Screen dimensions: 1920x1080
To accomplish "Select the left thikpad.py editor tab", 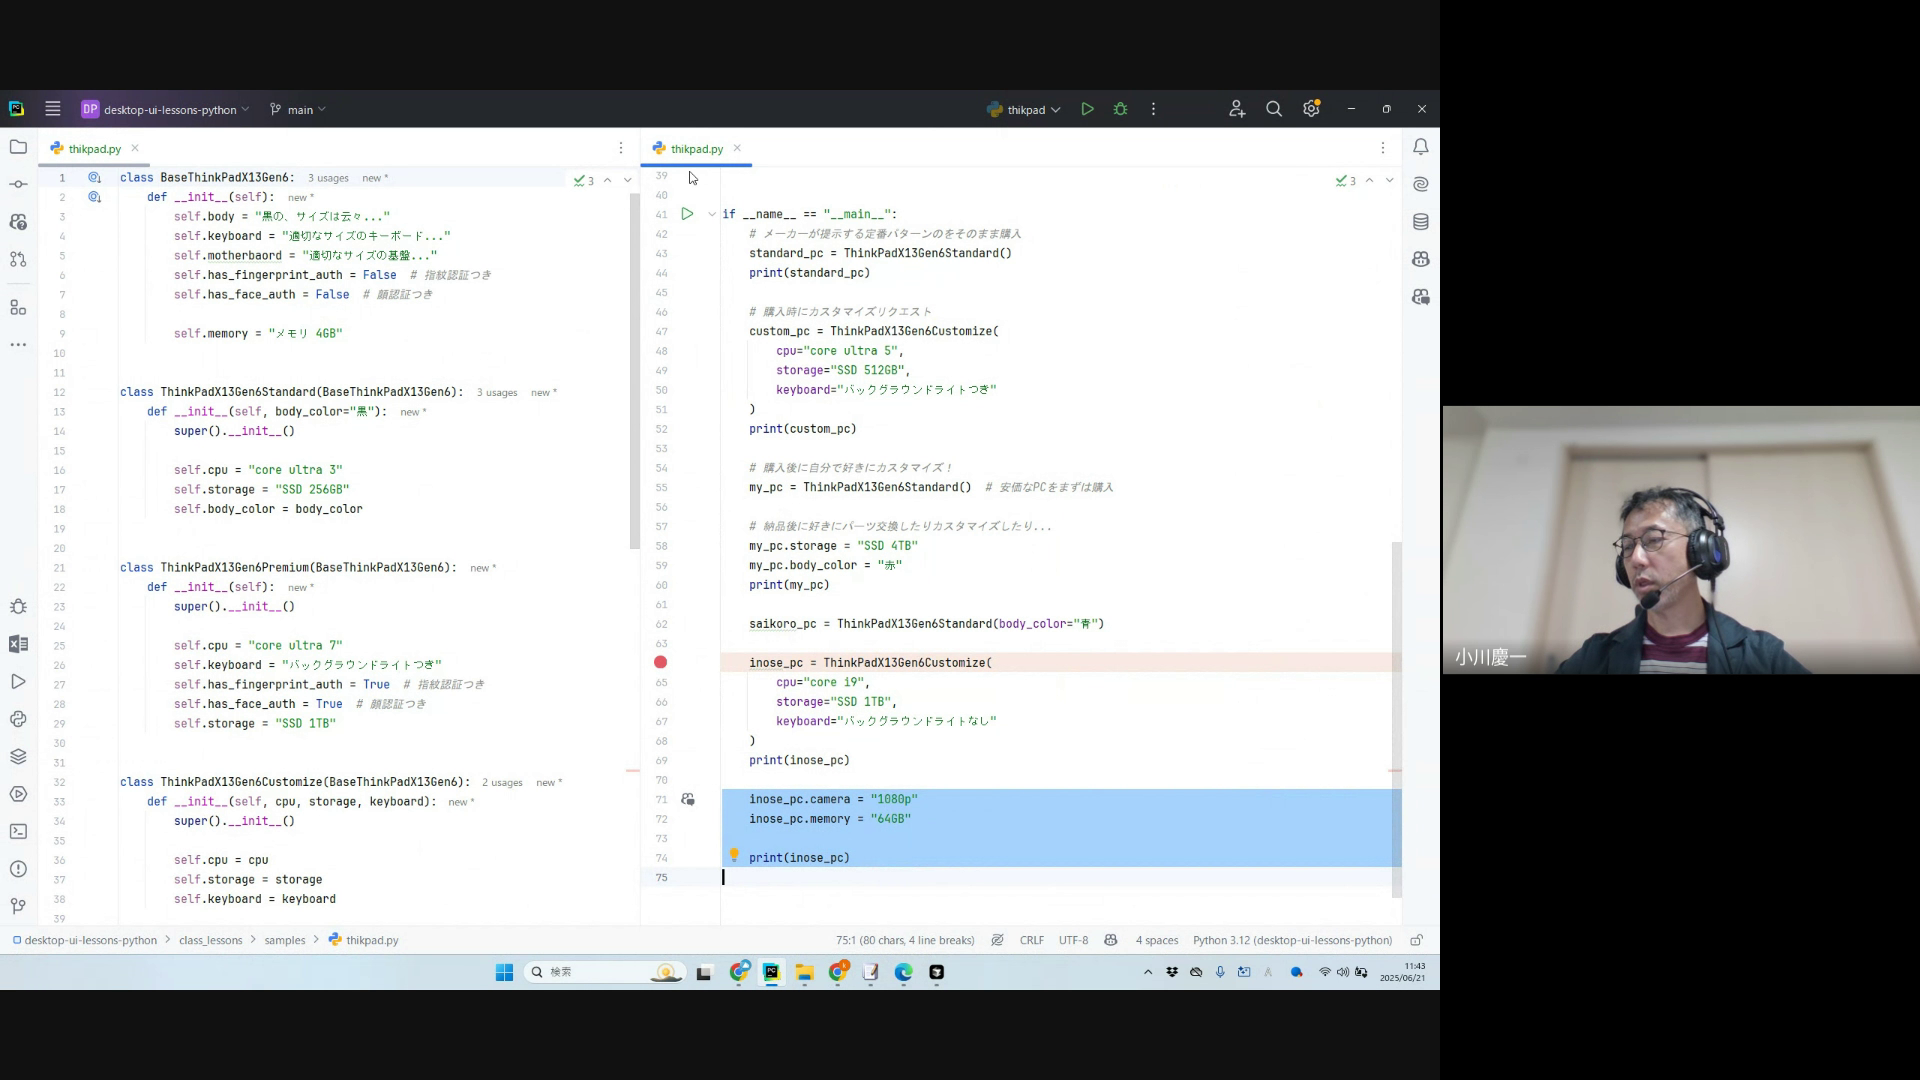I will click(94, 148).
